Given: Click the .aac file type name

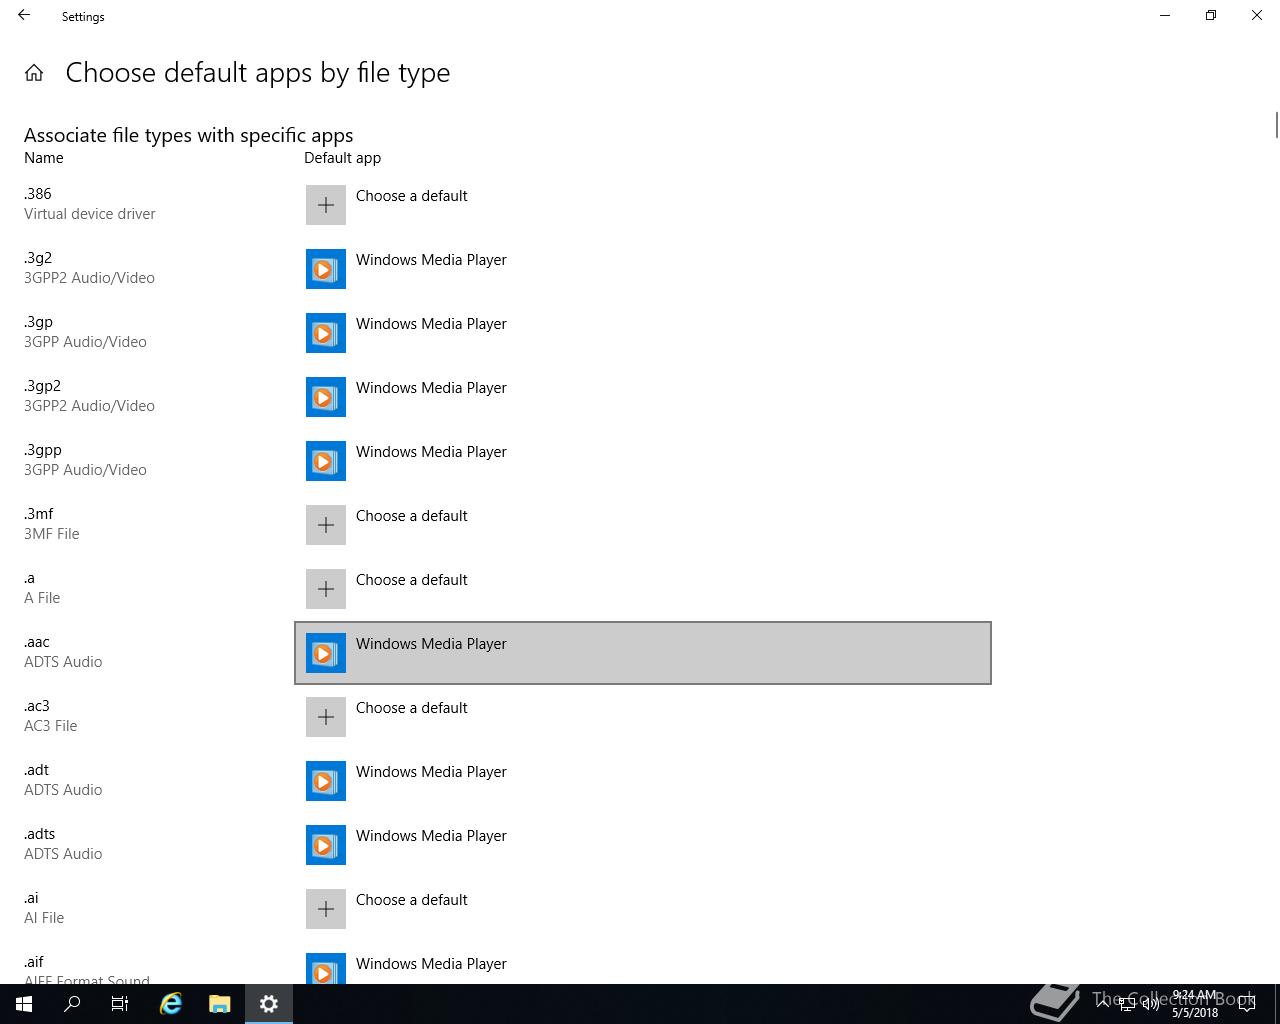Looking at the screenshot, I should (x=37, y=642).
